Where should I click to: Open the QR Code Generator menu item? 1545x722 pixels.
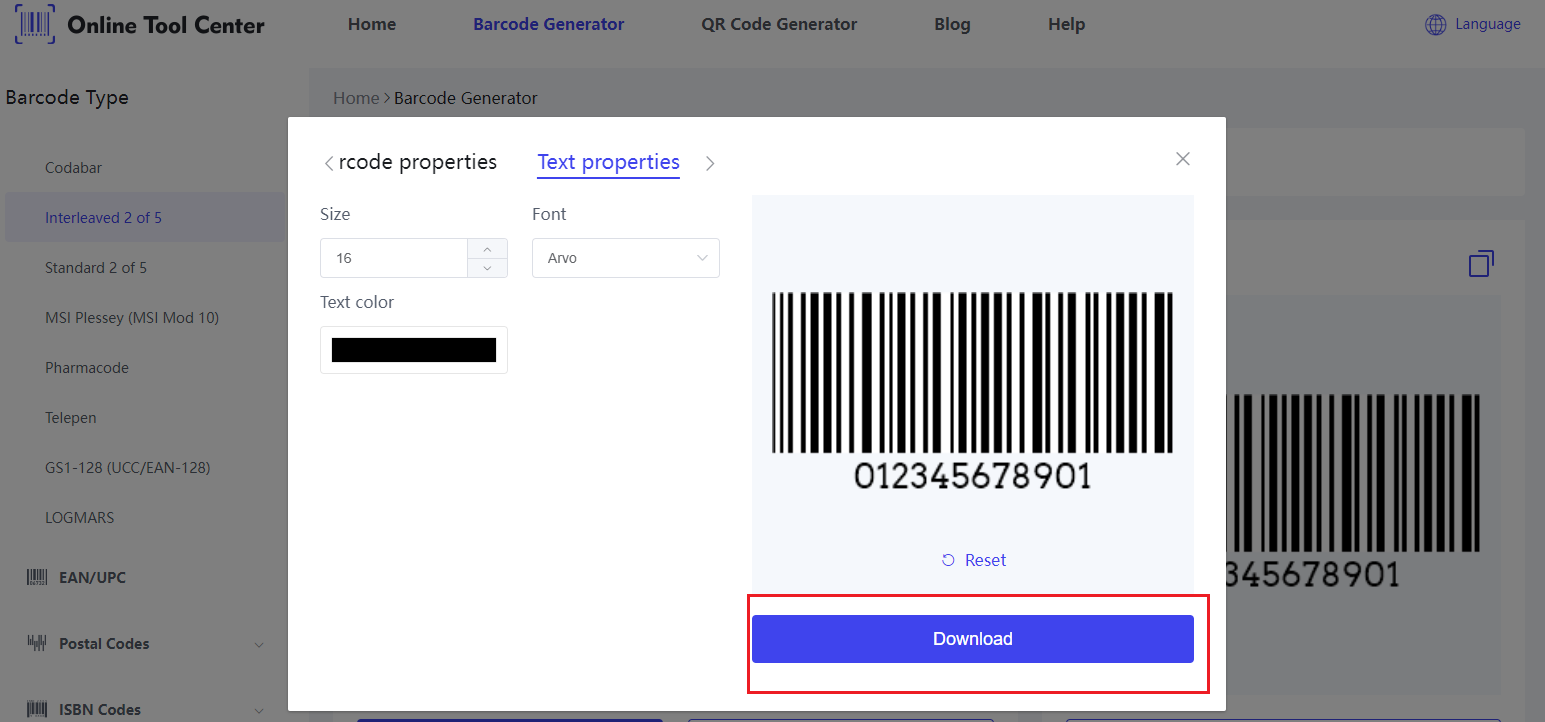point(779,24)
